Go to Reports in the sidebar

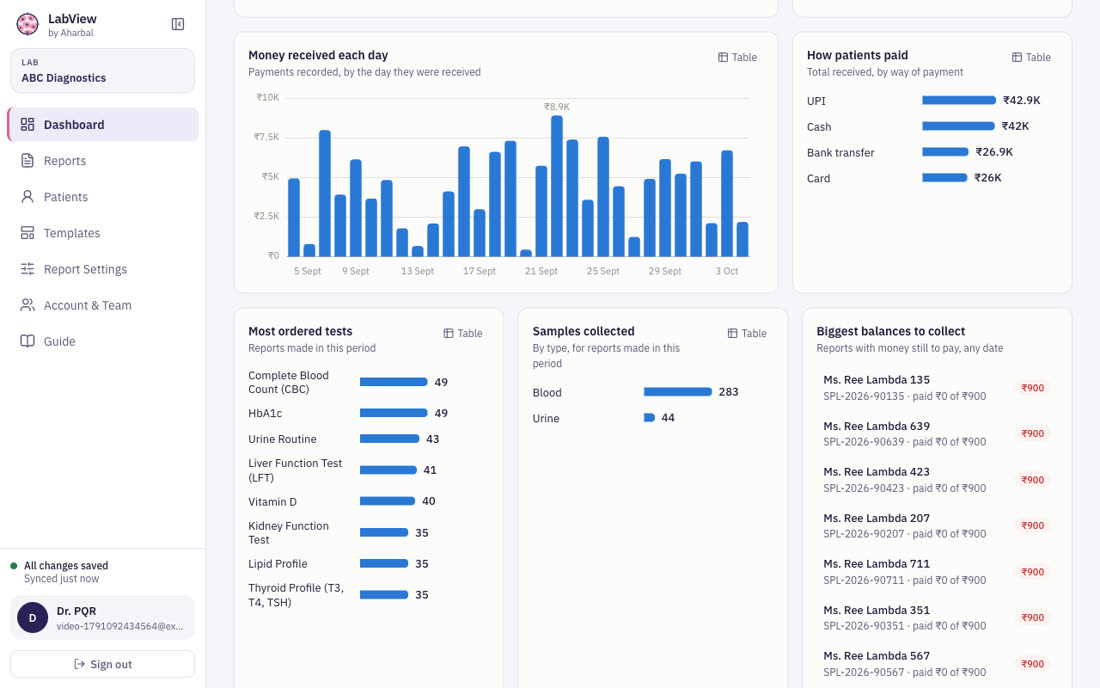[x=103, y=161]
